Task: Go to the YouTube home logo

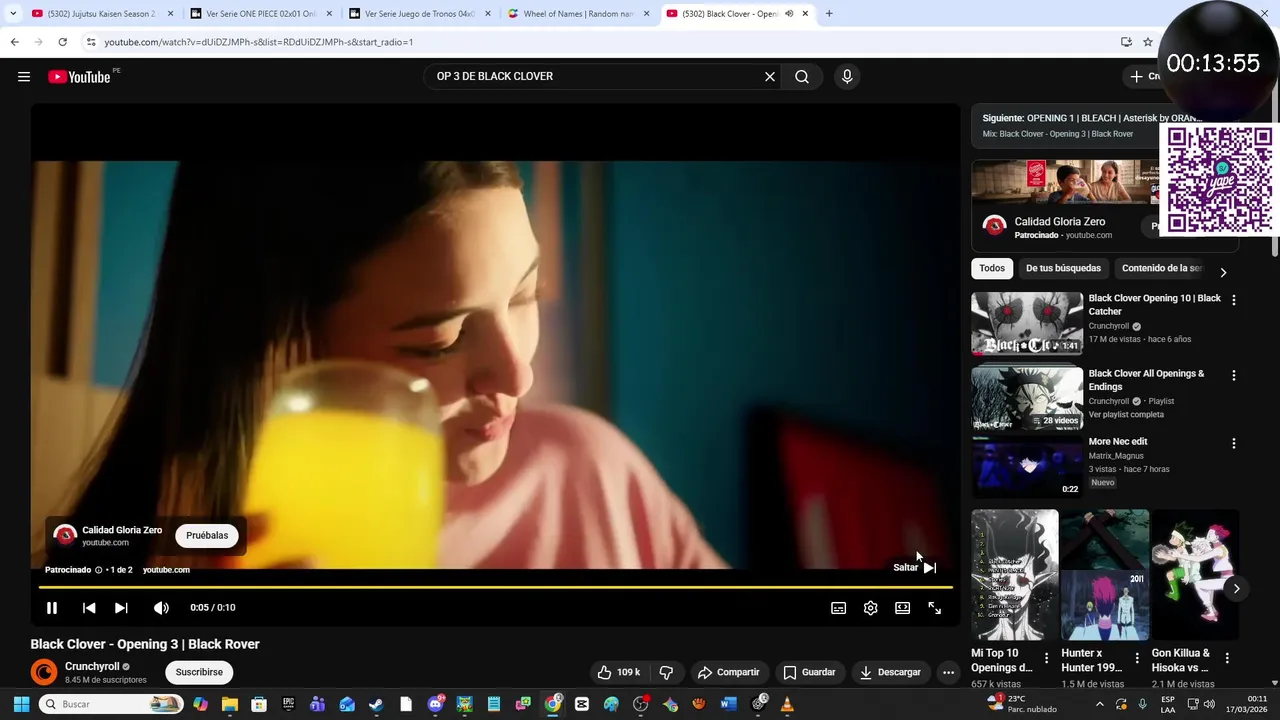Action: pyautogui.click(x=79, y=77)
